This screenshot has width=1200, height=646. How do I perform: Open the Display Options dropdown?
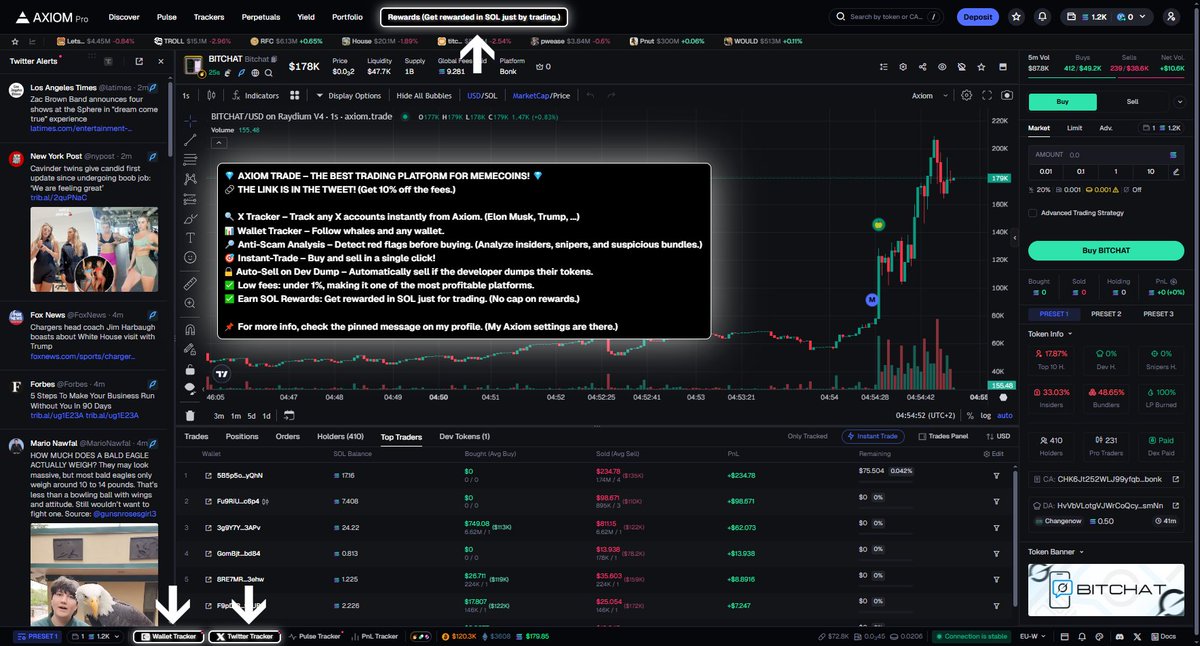349,96
